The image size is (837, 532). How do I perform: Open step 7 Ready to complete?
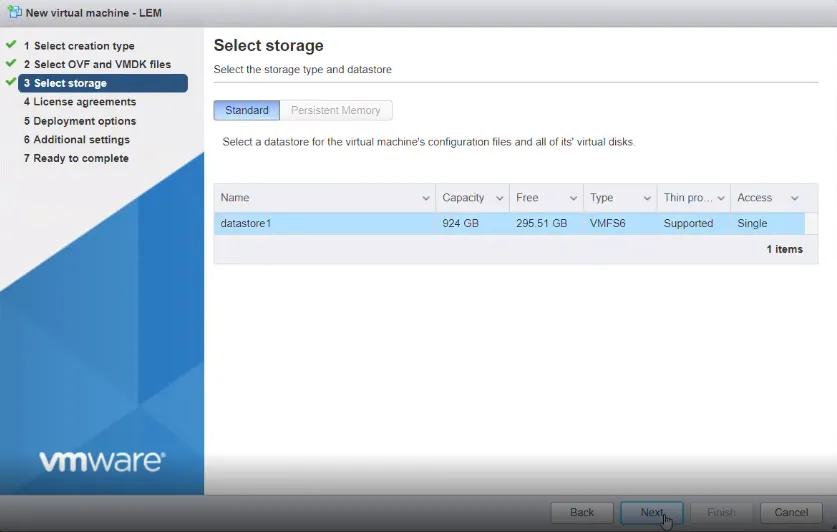coord(76,158)
